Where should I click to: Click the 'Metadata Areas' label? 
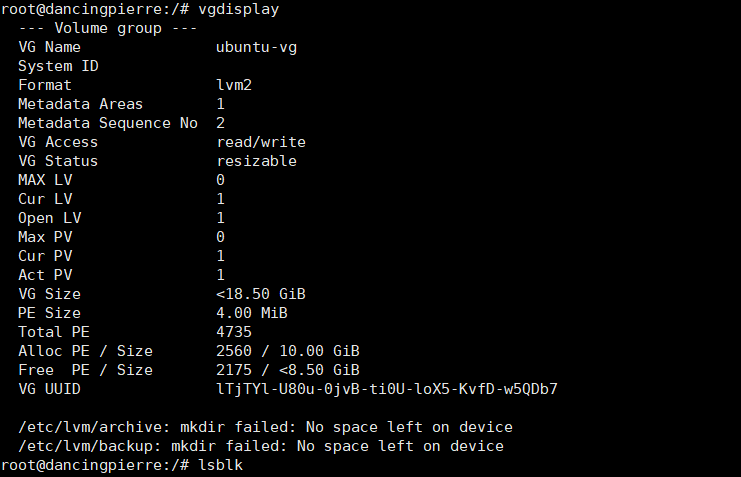coord(80,104)
